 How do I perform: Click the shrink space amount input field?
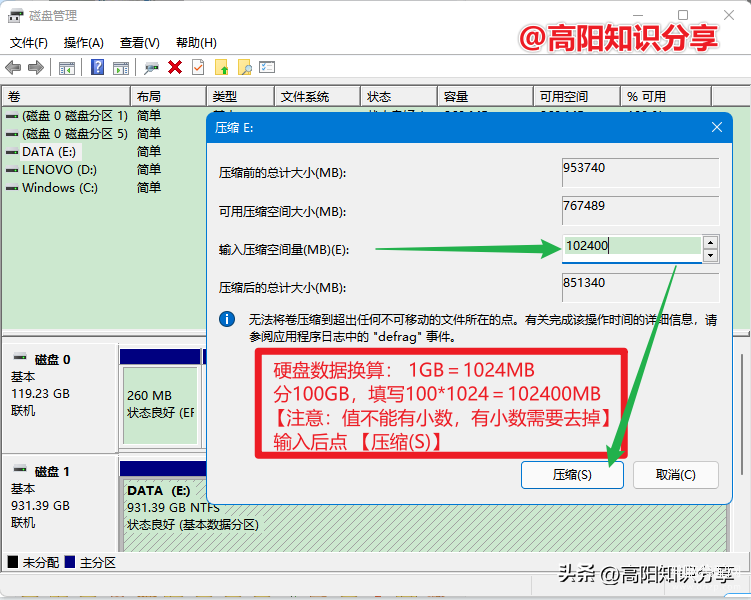[x=632, y=246]
